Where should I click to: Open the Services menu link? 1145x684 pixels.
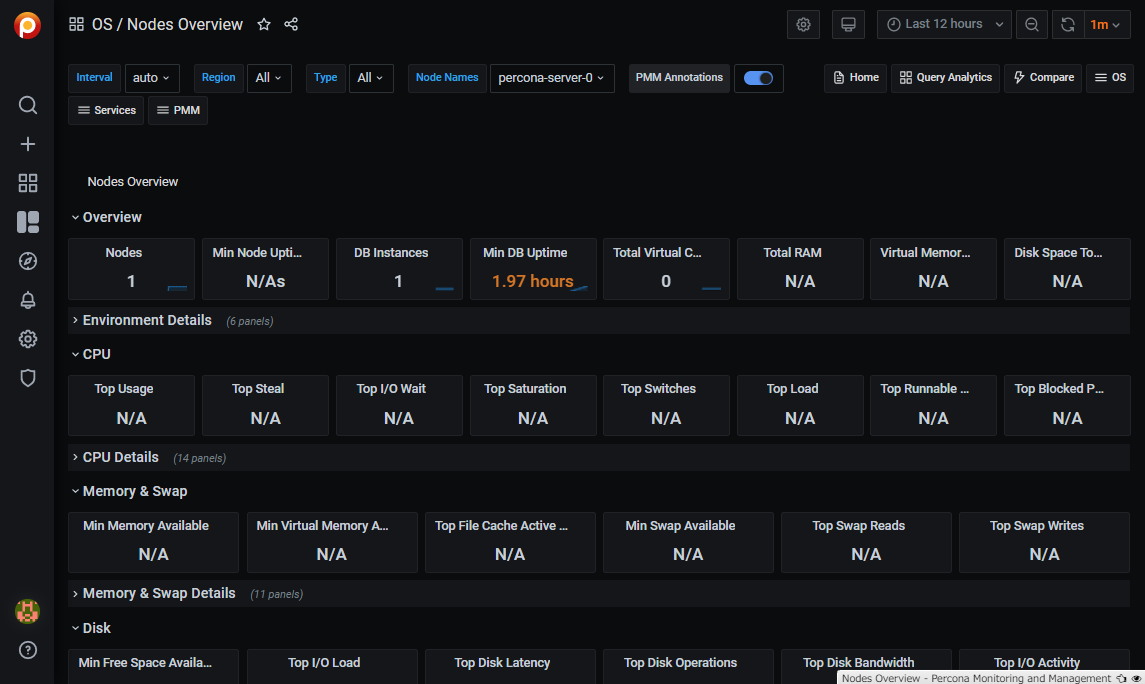(106, 110)
